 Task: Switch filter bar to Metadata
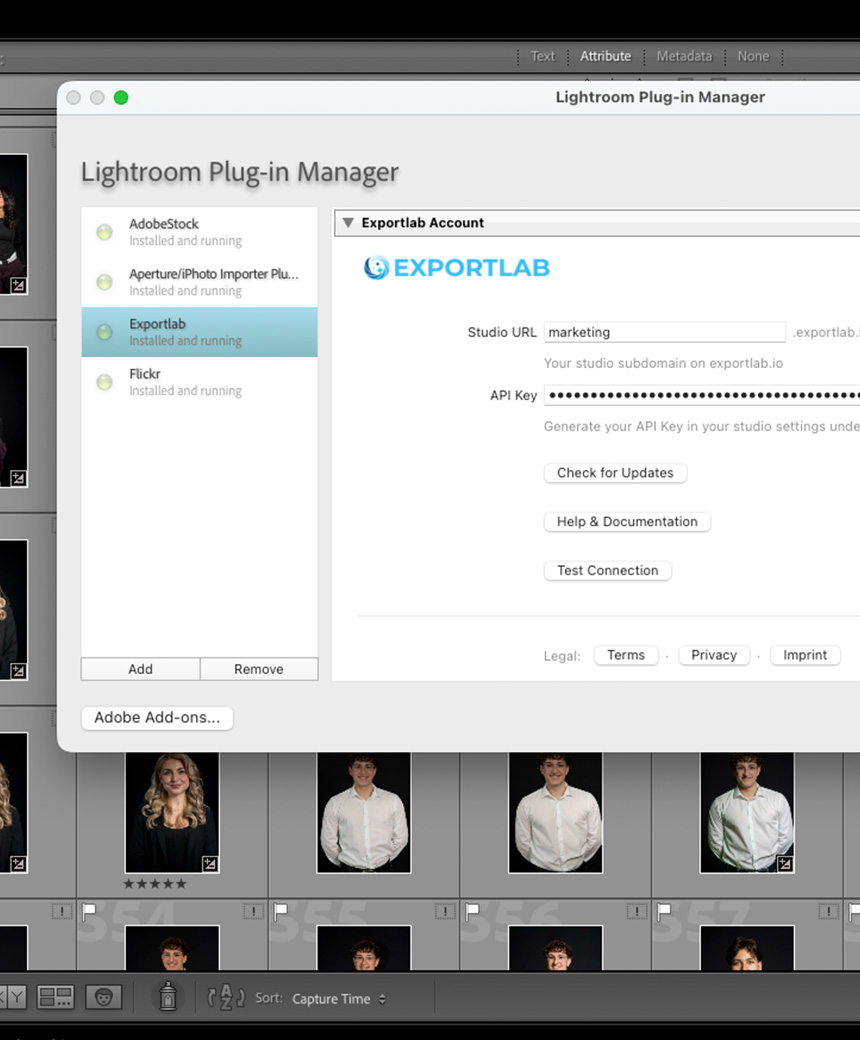tap(684, 56)
